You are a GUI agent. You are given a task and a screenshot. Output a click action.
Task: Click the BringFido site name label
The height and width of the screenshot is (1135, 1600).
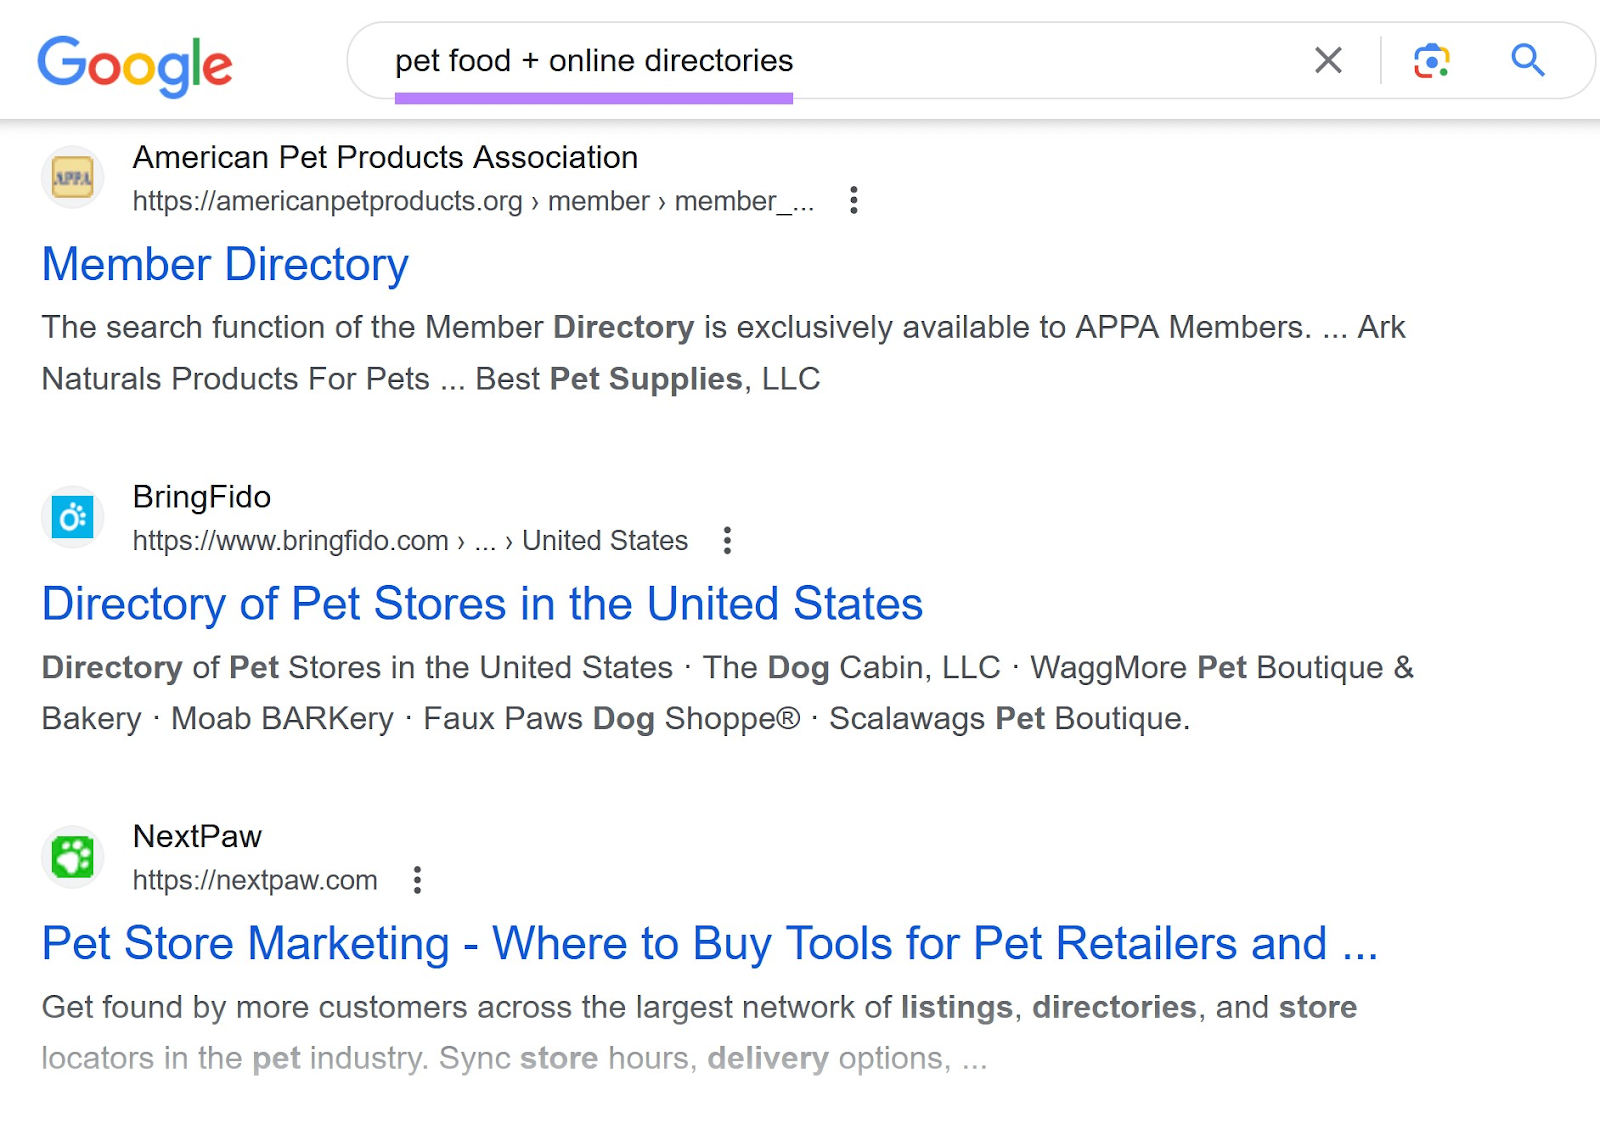(x=202, y=497)
